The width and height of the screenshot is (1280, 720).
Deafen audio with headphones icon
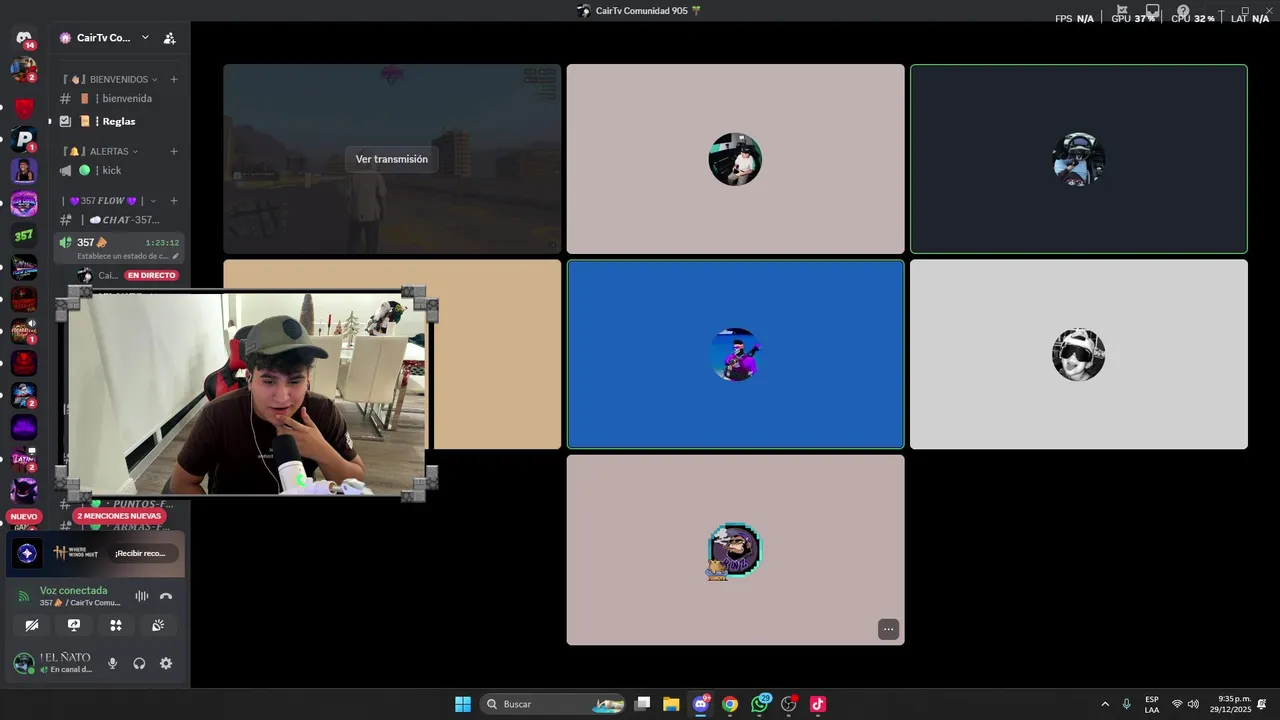pyautogui.click(x=139, y=663)
